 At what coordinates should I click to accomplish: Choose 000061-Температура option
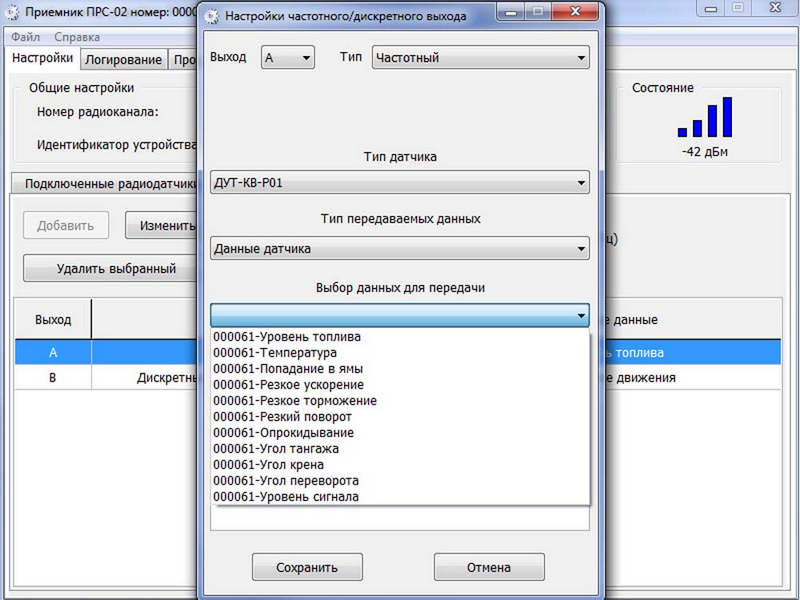400,353
